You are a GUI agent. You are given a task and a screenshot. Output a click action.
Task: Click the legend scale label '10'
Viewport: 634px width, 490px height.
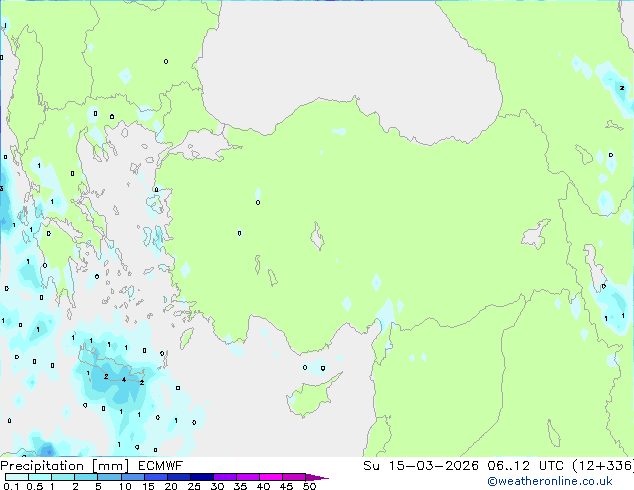click(x=125, y=486)
